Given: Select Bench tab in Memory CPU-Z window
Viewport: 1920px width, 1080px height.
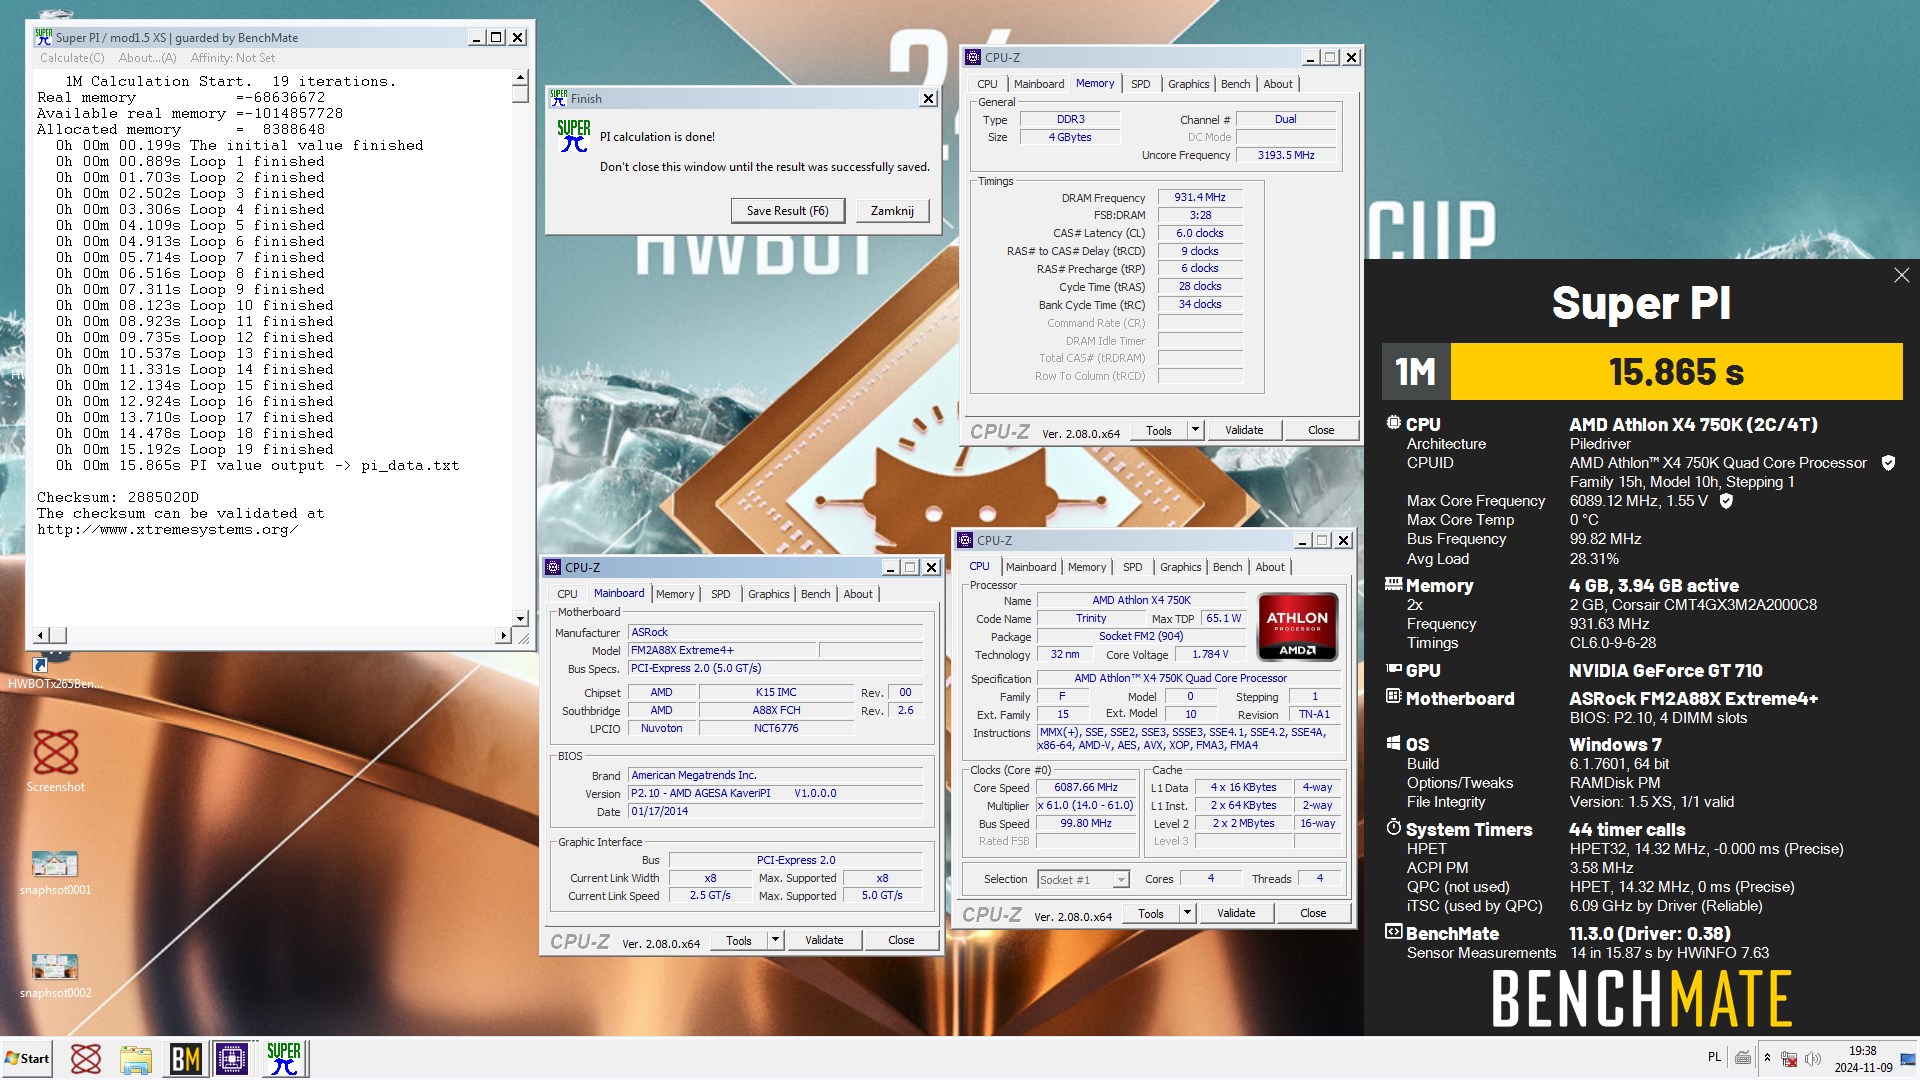Looking at the screenshot, I should (x=1235, y=84).
